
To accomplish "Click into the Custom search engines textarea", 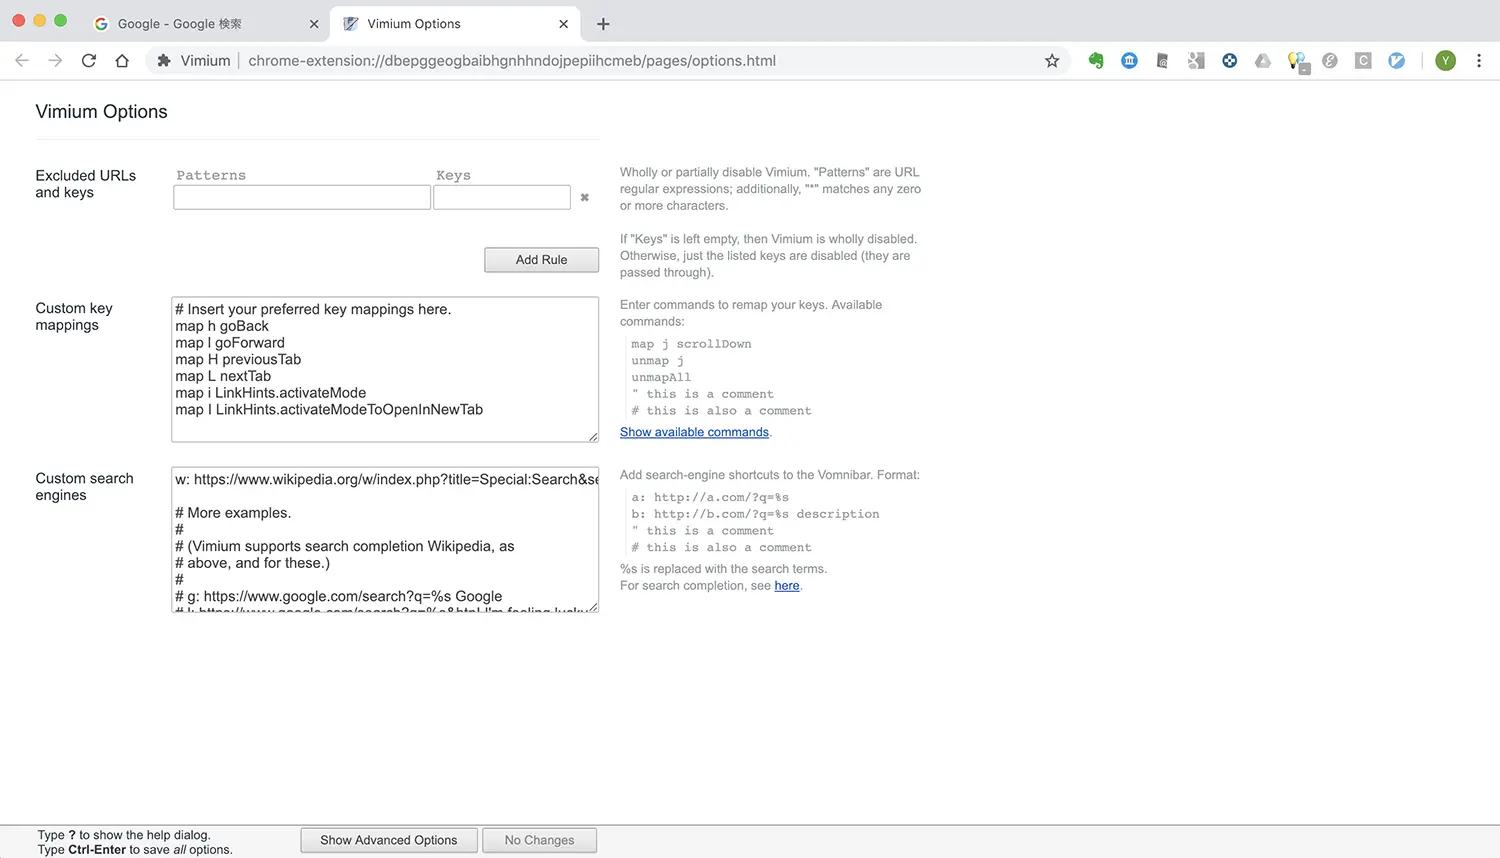I will pyautogui.click(x=385, y=539).
